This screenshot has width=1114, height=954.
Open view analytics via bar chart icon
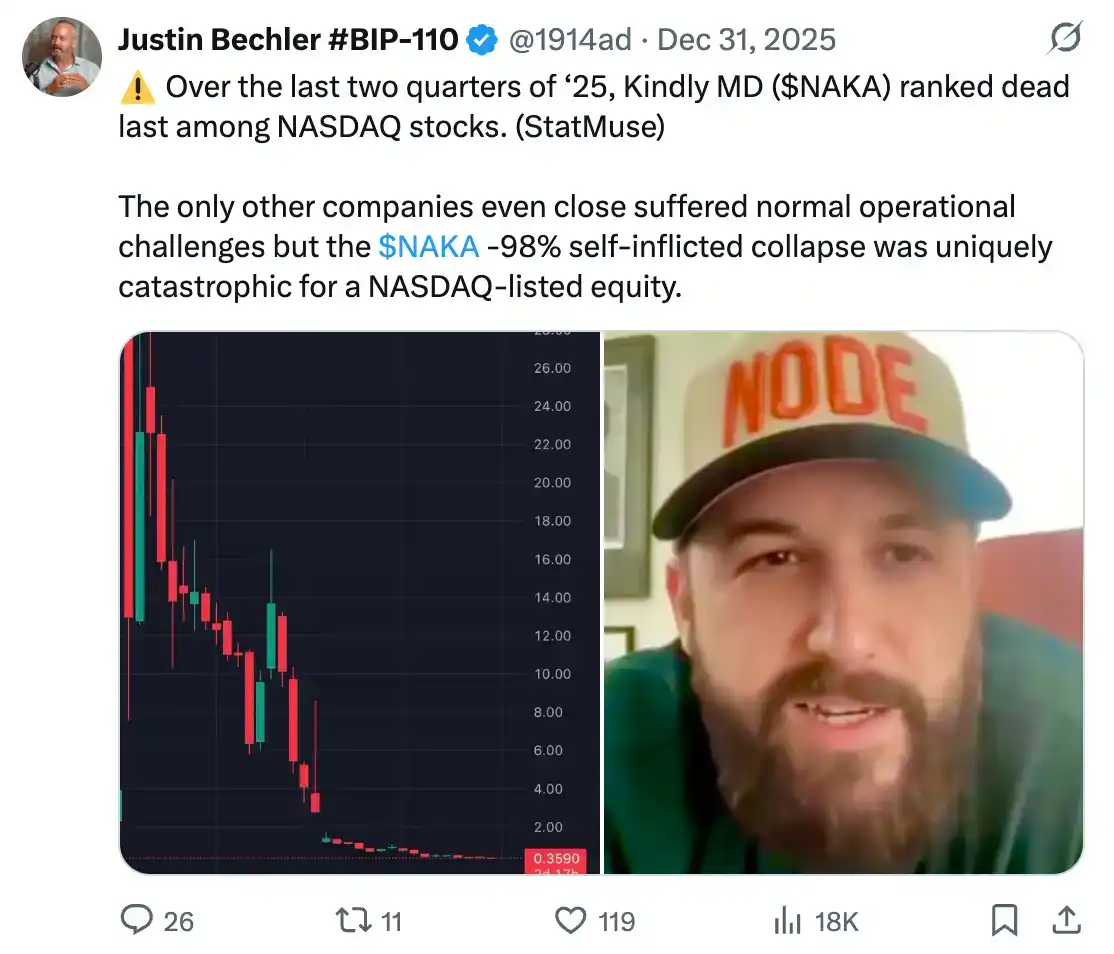pos(789,920)
